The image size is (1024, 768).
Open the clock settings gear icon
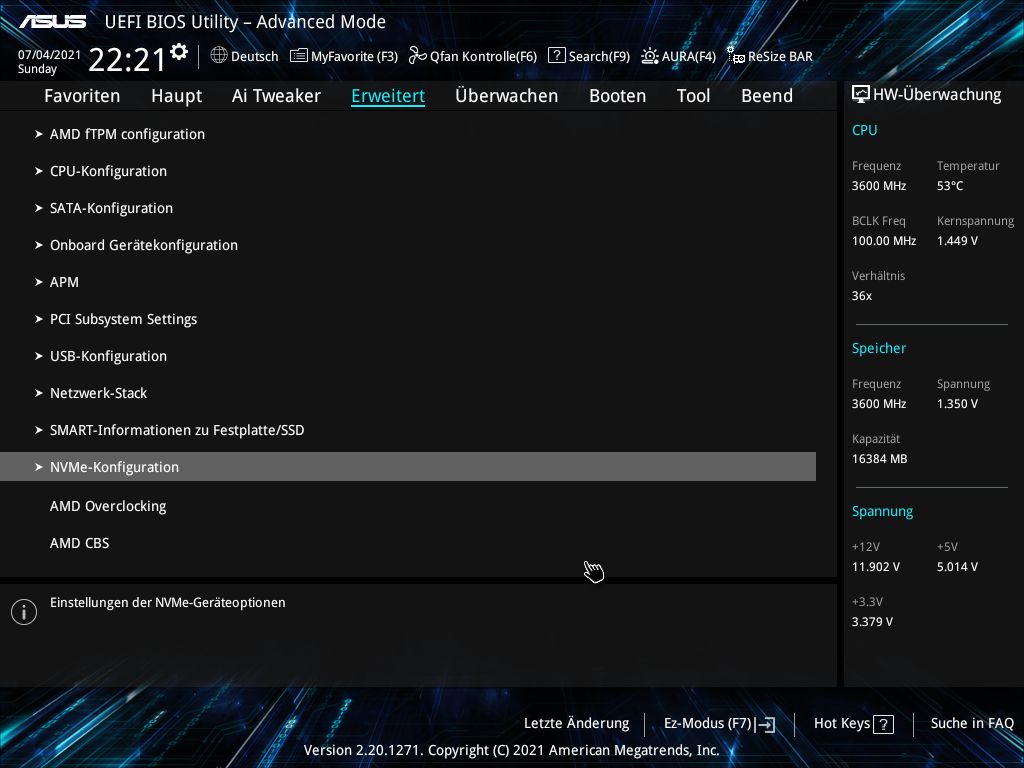tap(179, 52)
